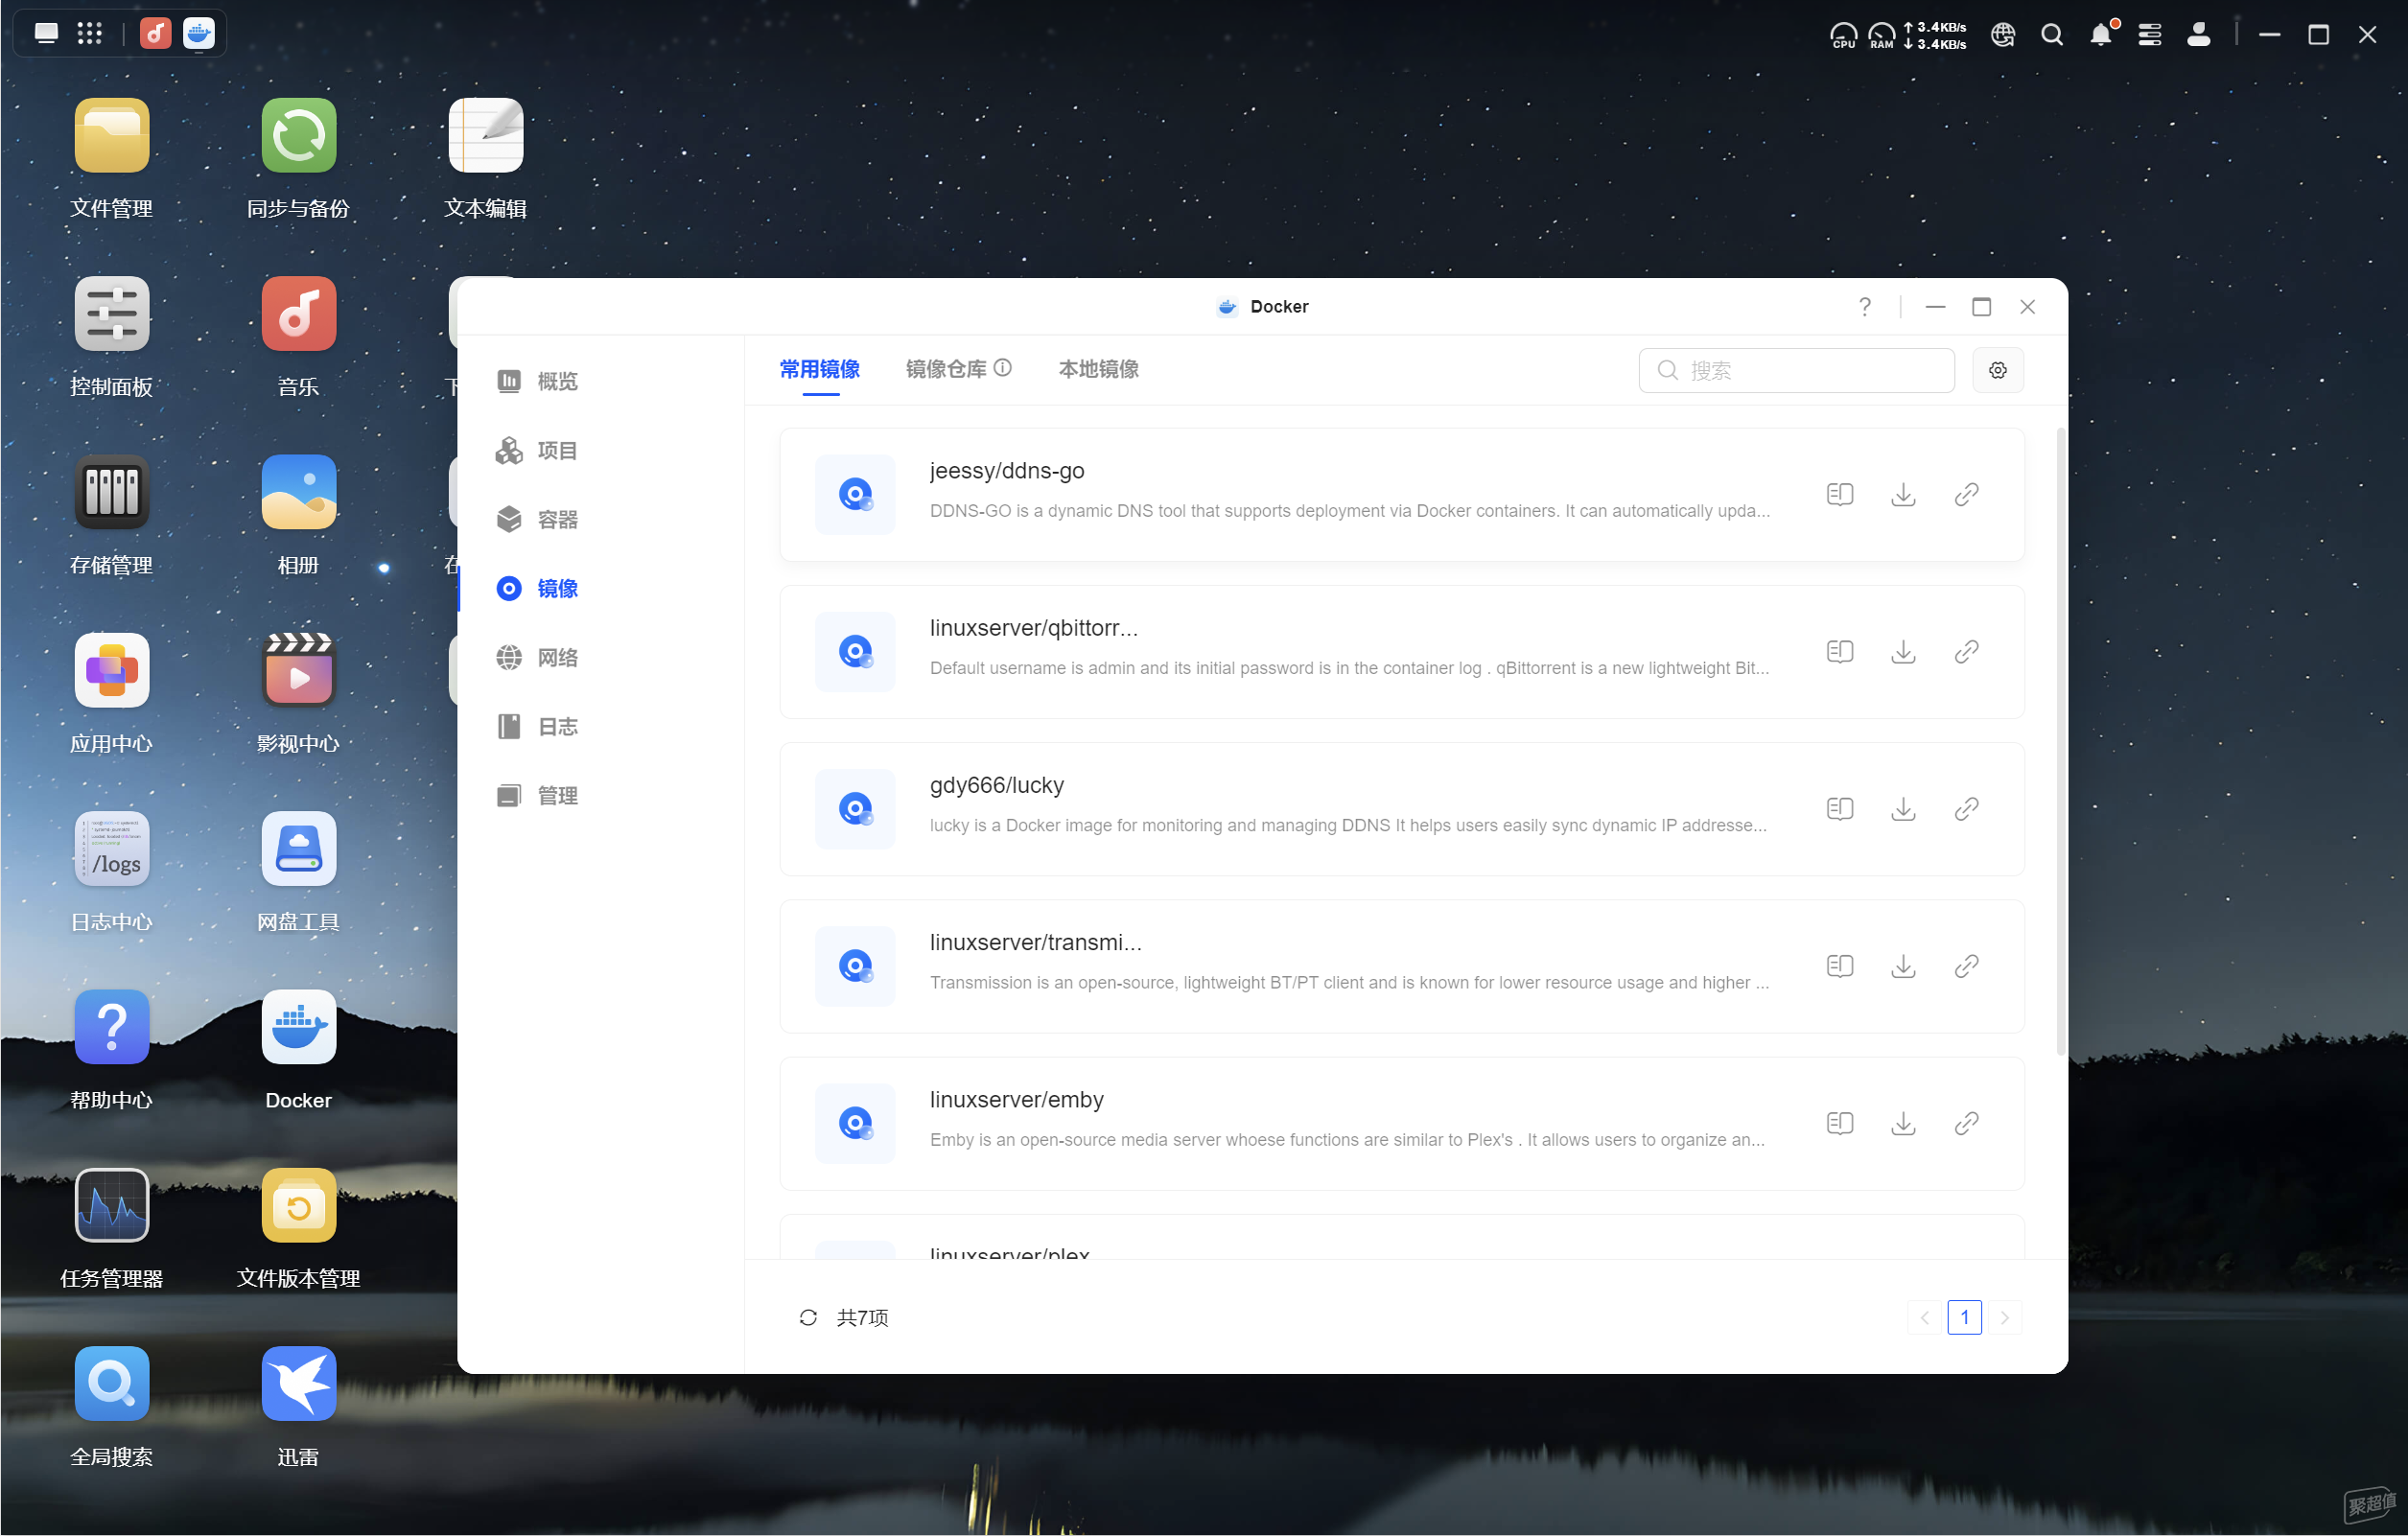
Task: Open the link for linuxserver/transmi...
Action: (x=1966, y=965)
